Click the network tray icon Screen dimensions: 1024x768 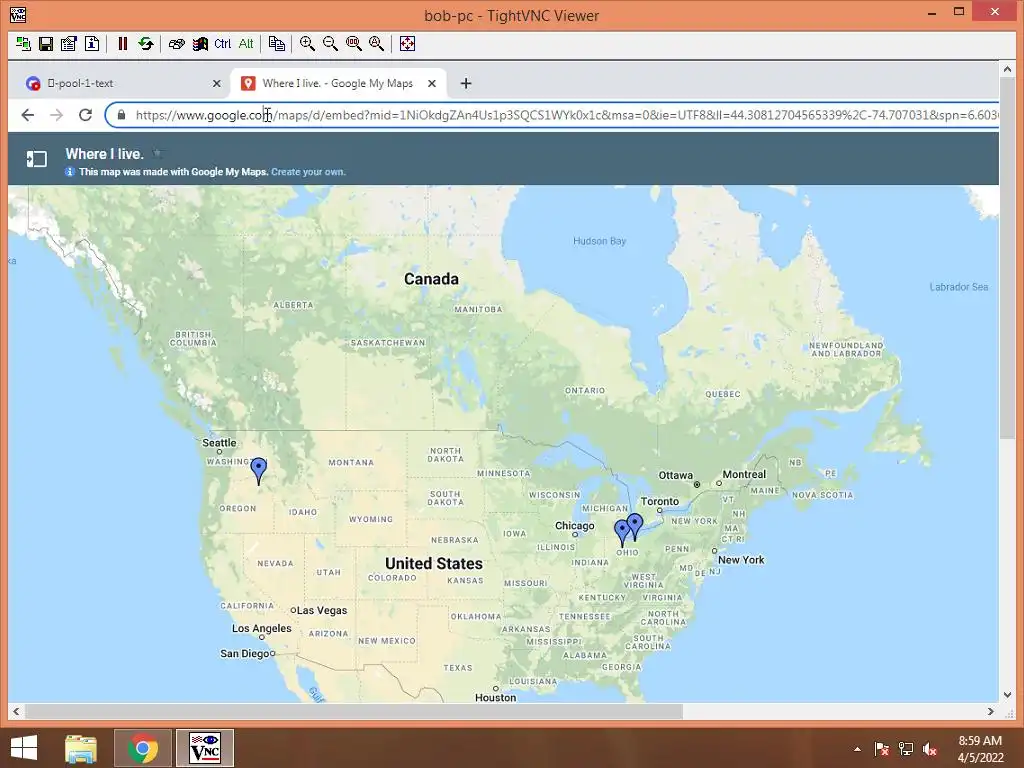pyautogui.click(x=906, y=749)
